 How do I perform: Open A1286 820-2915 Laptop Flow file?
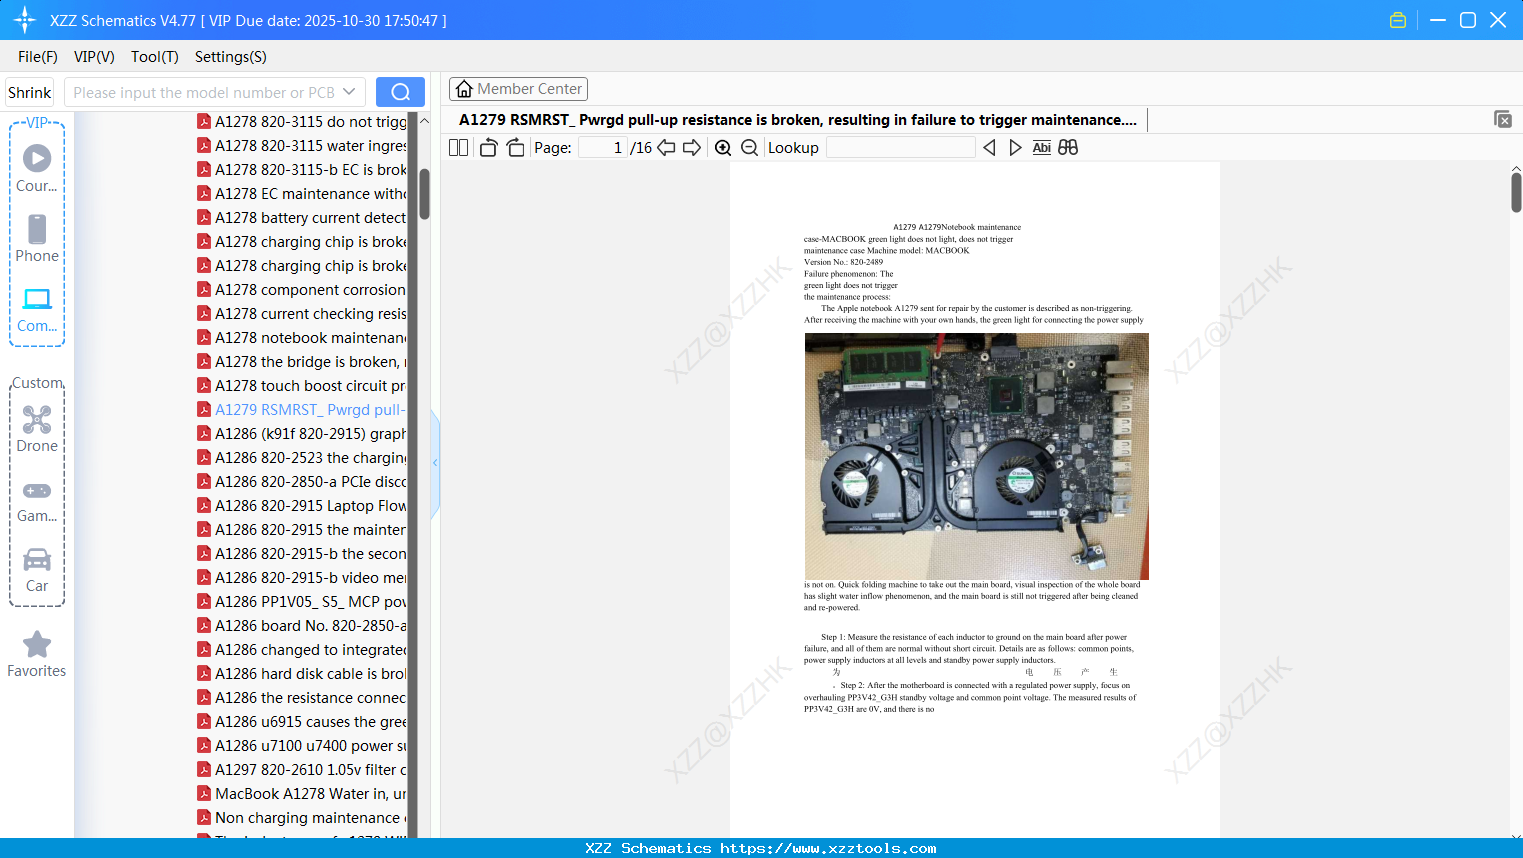(x=302, y=506)
